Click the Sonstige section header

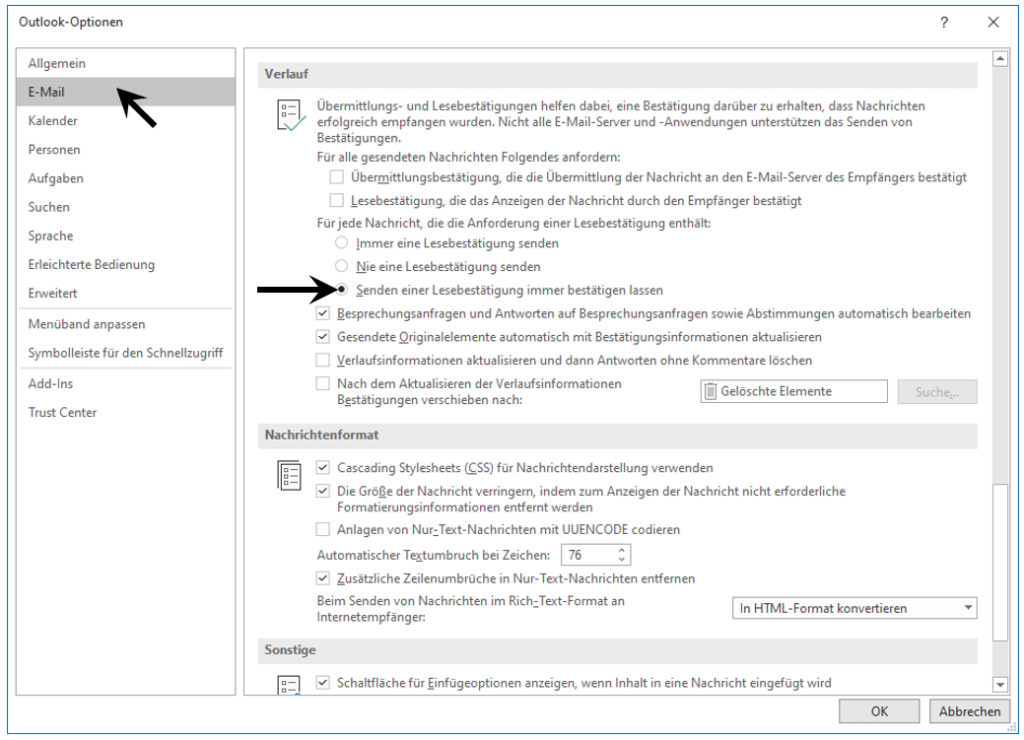618,650
